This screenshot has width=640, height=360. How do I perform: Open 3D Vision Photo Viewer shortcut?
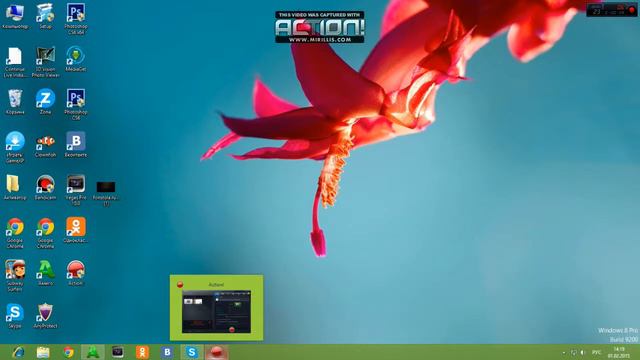pyautogui.click(x=45, y=62)
